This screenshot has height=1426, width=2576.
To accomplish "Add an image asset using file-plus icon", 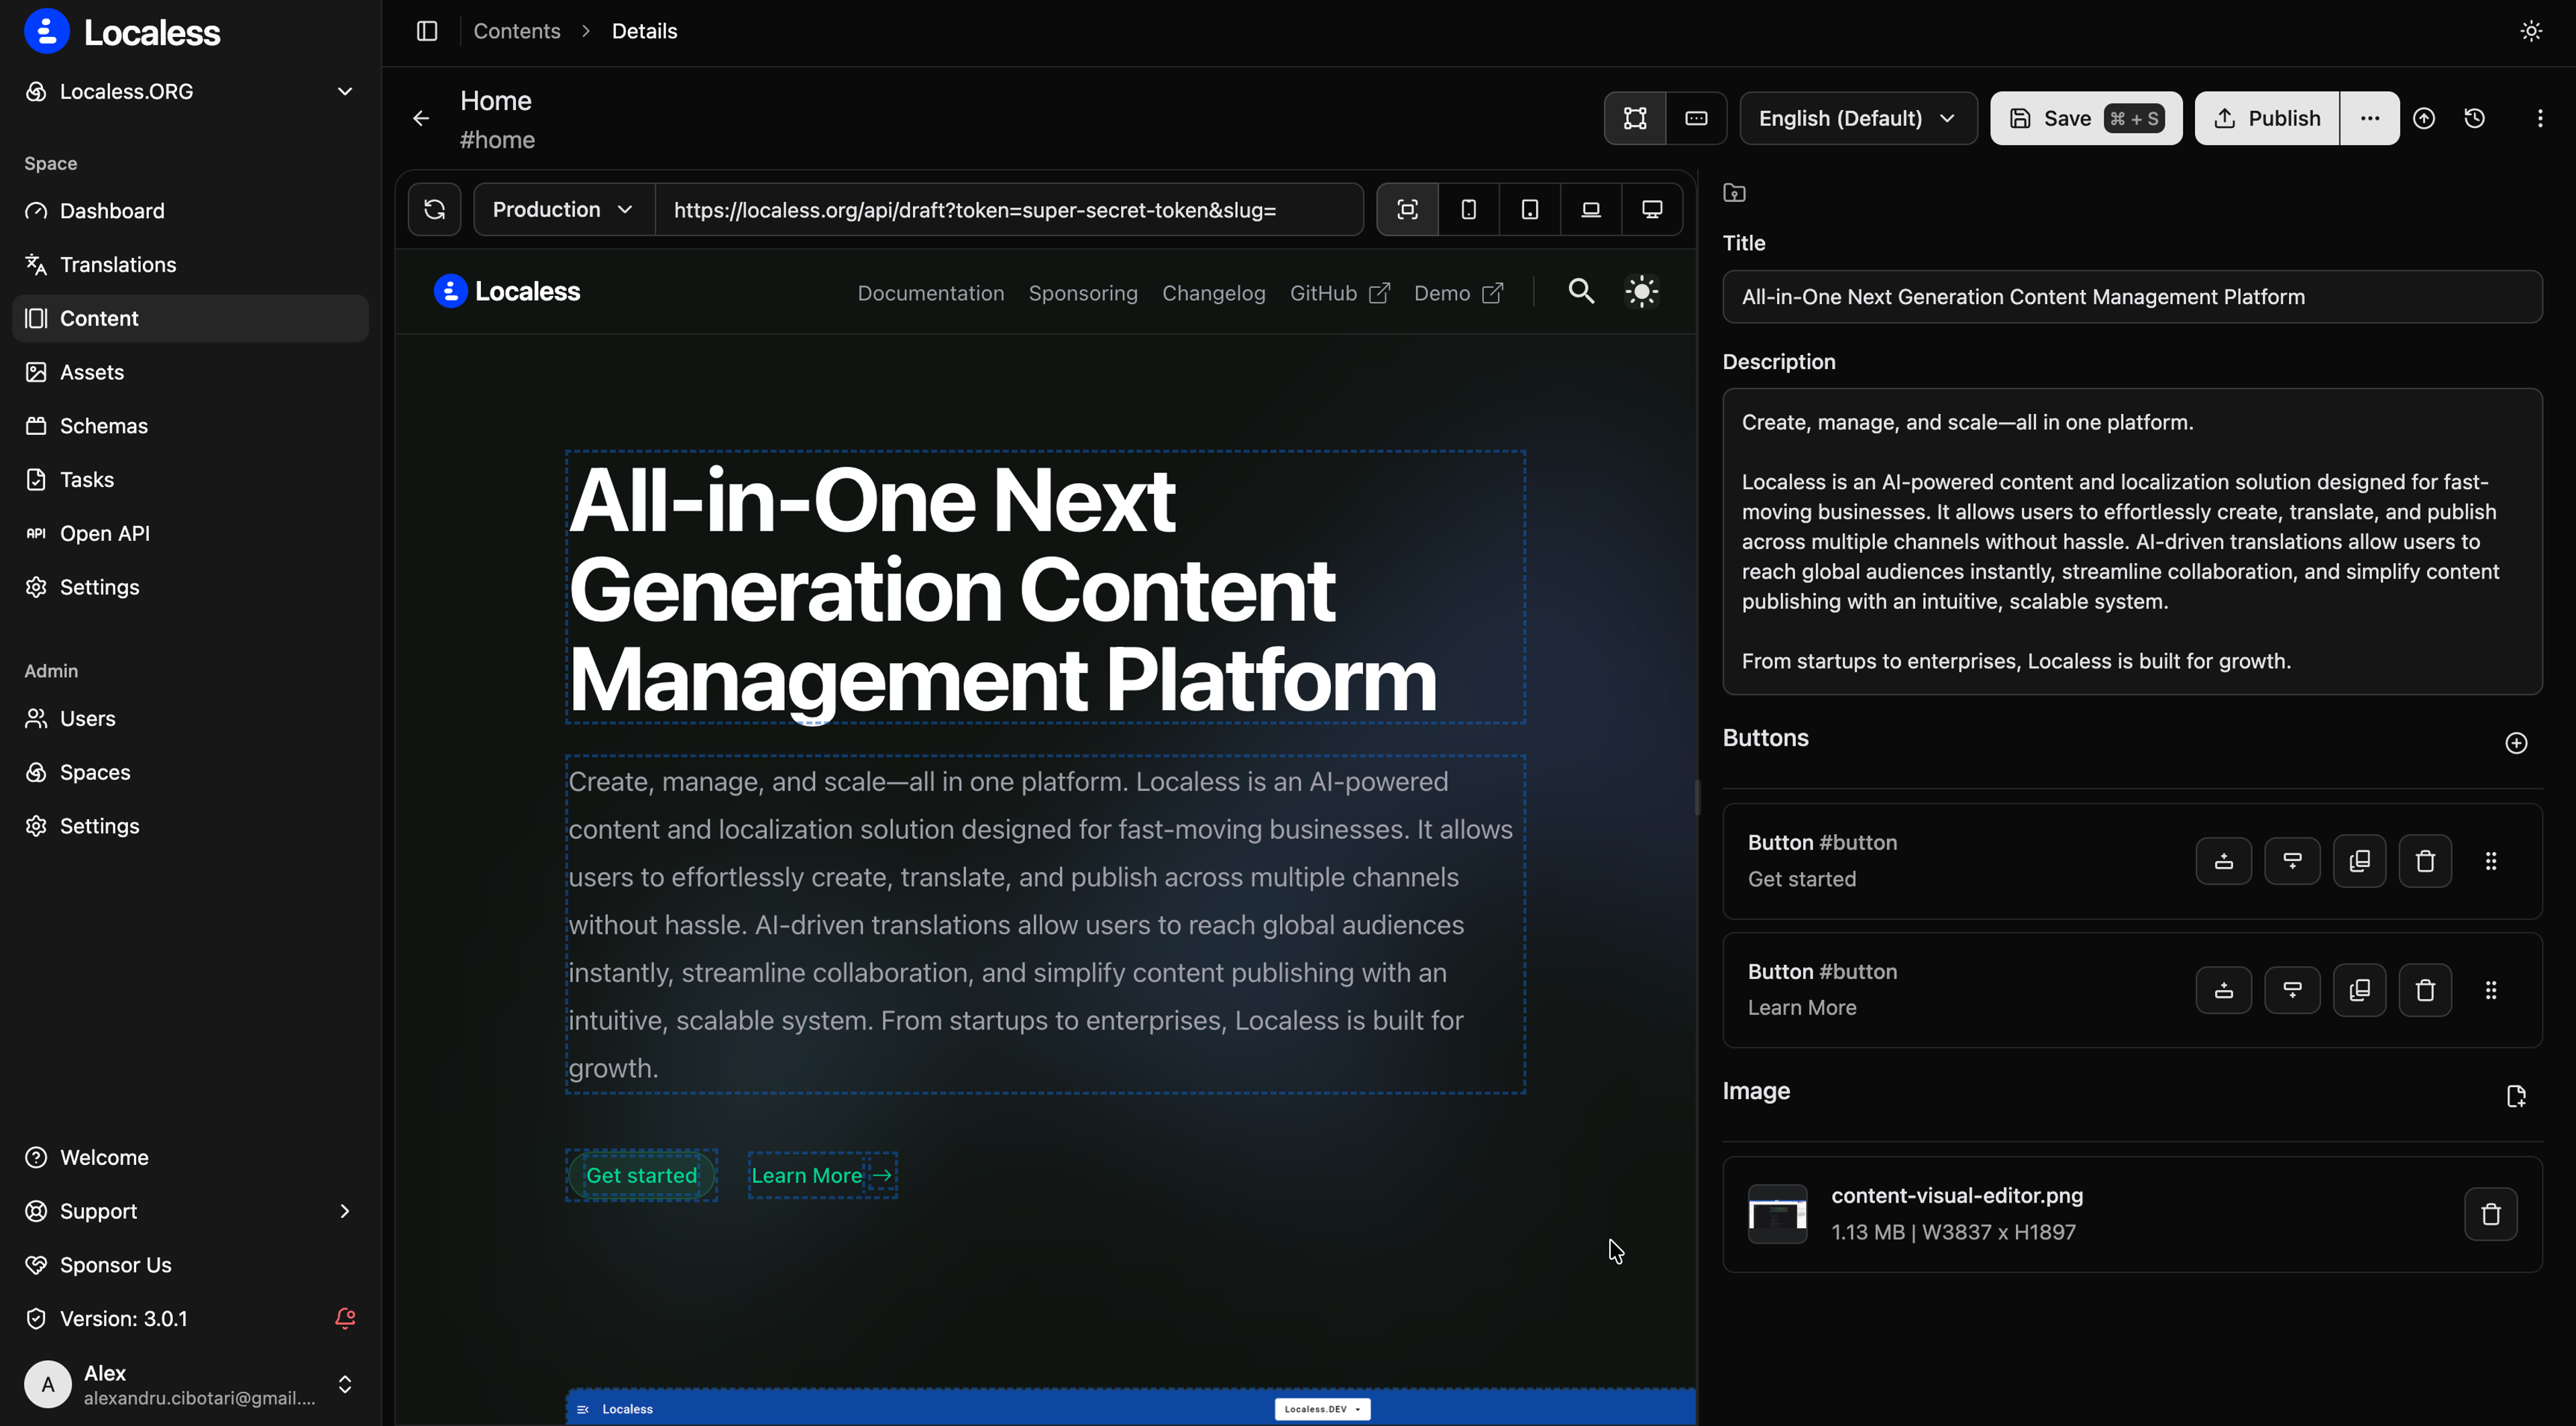I will click(2516, 1096).
